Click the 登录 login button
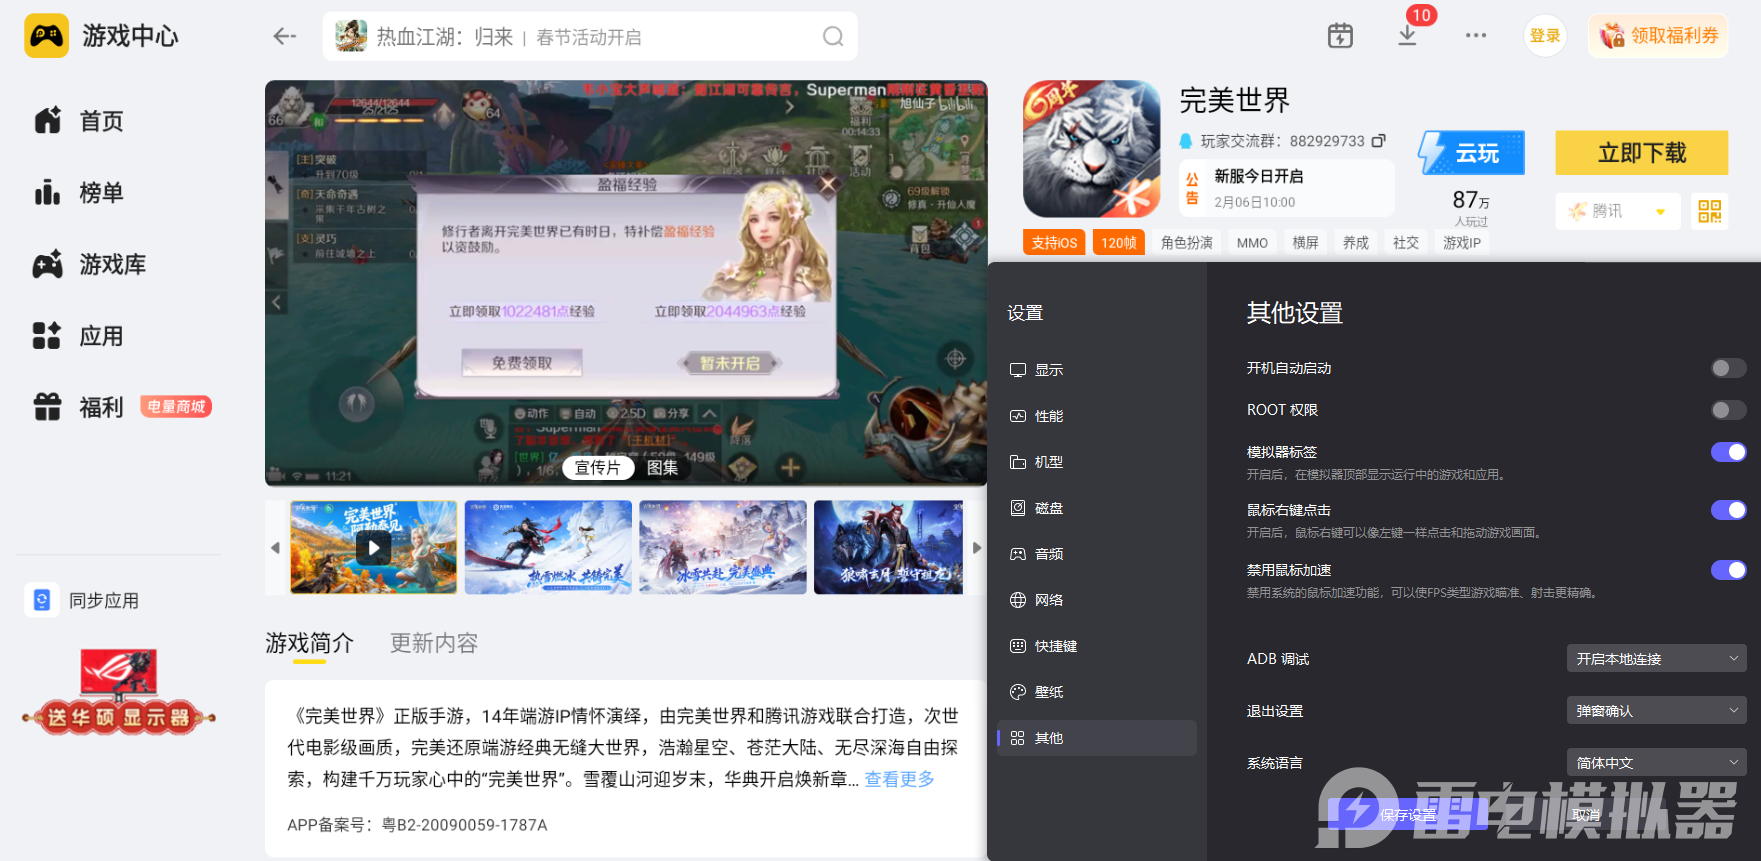The image size is (1761, 861). pos(1545,36)
